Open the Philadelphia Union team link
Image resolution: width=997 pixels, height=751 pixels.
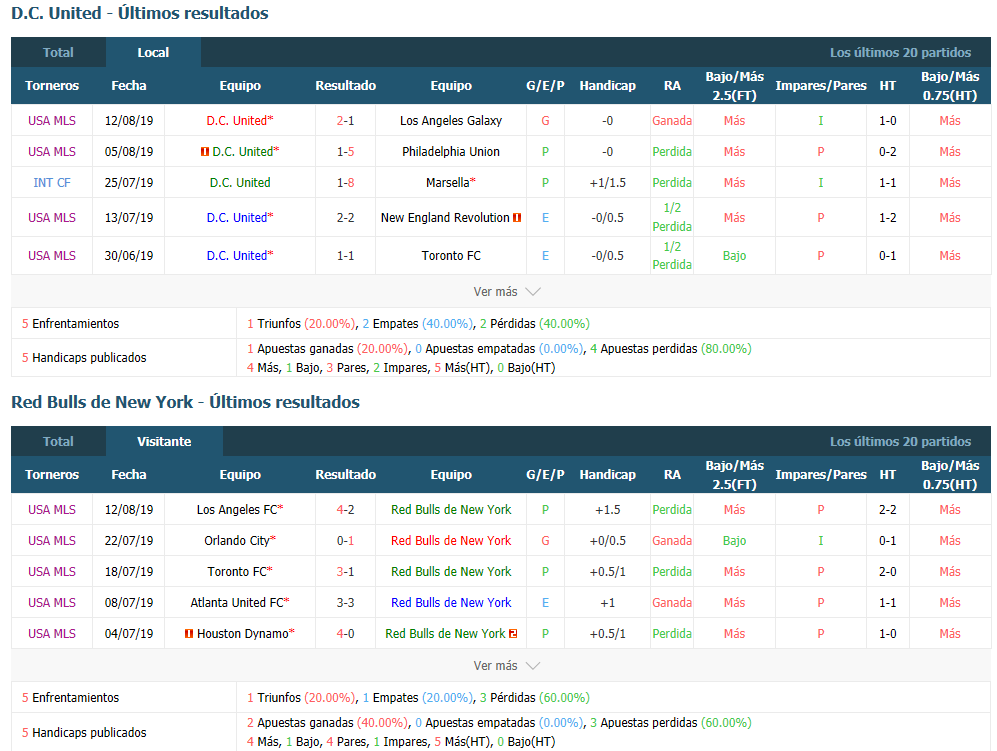(x=451, y=152)
